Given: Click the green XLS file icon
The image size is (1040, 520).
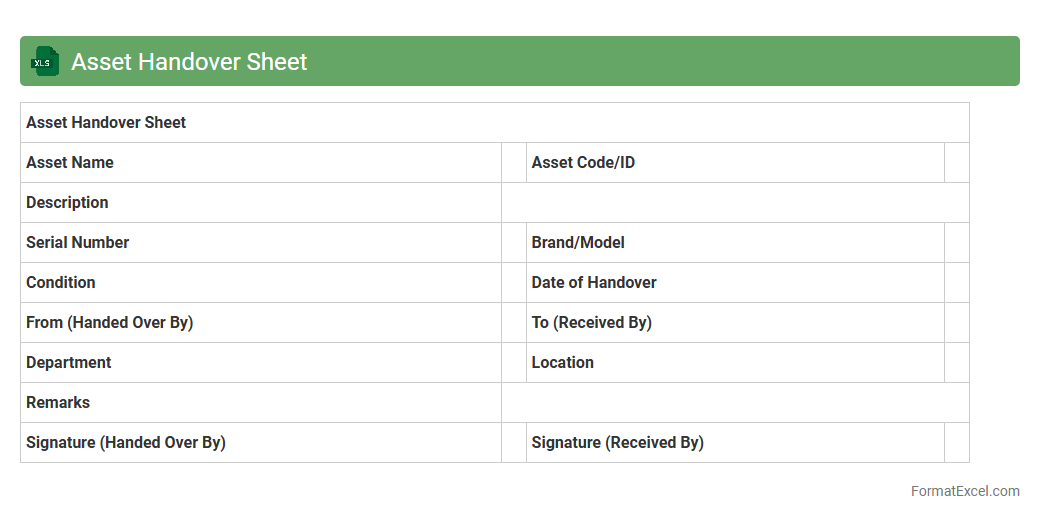Looking at the screenshot, I should coord(45,61).
